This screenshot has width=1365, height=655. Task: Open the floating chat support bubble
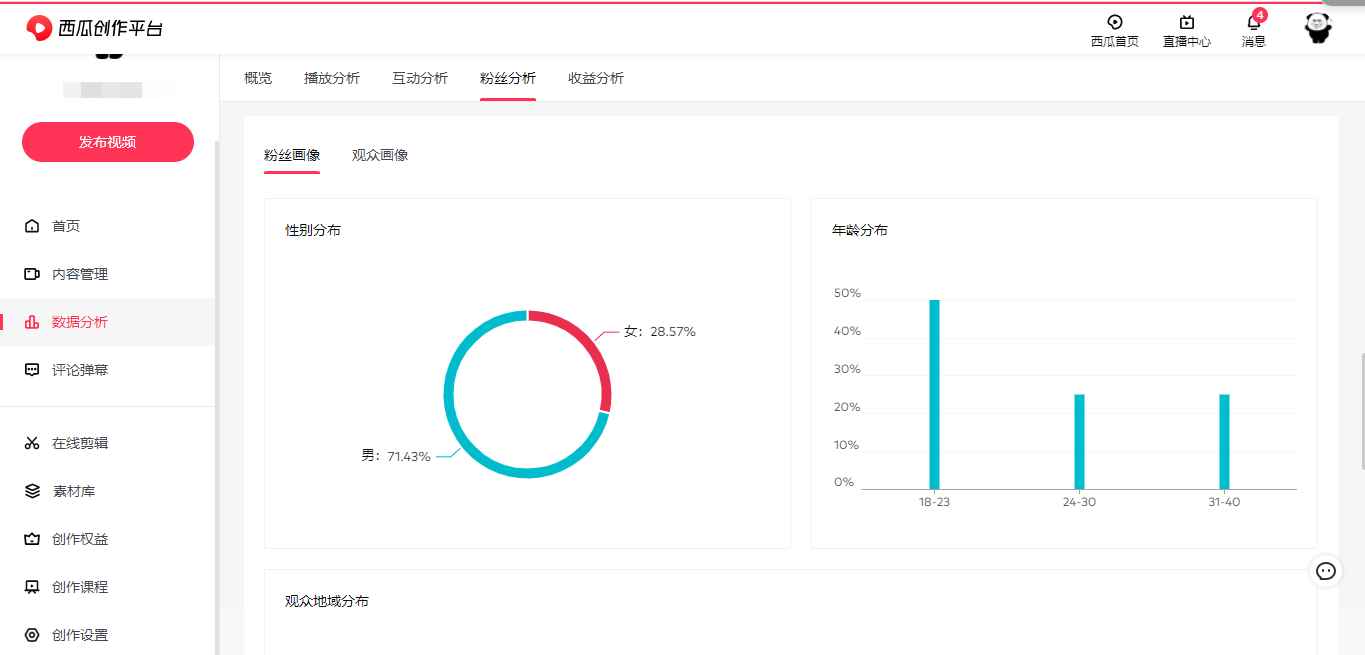point(1326,571)
